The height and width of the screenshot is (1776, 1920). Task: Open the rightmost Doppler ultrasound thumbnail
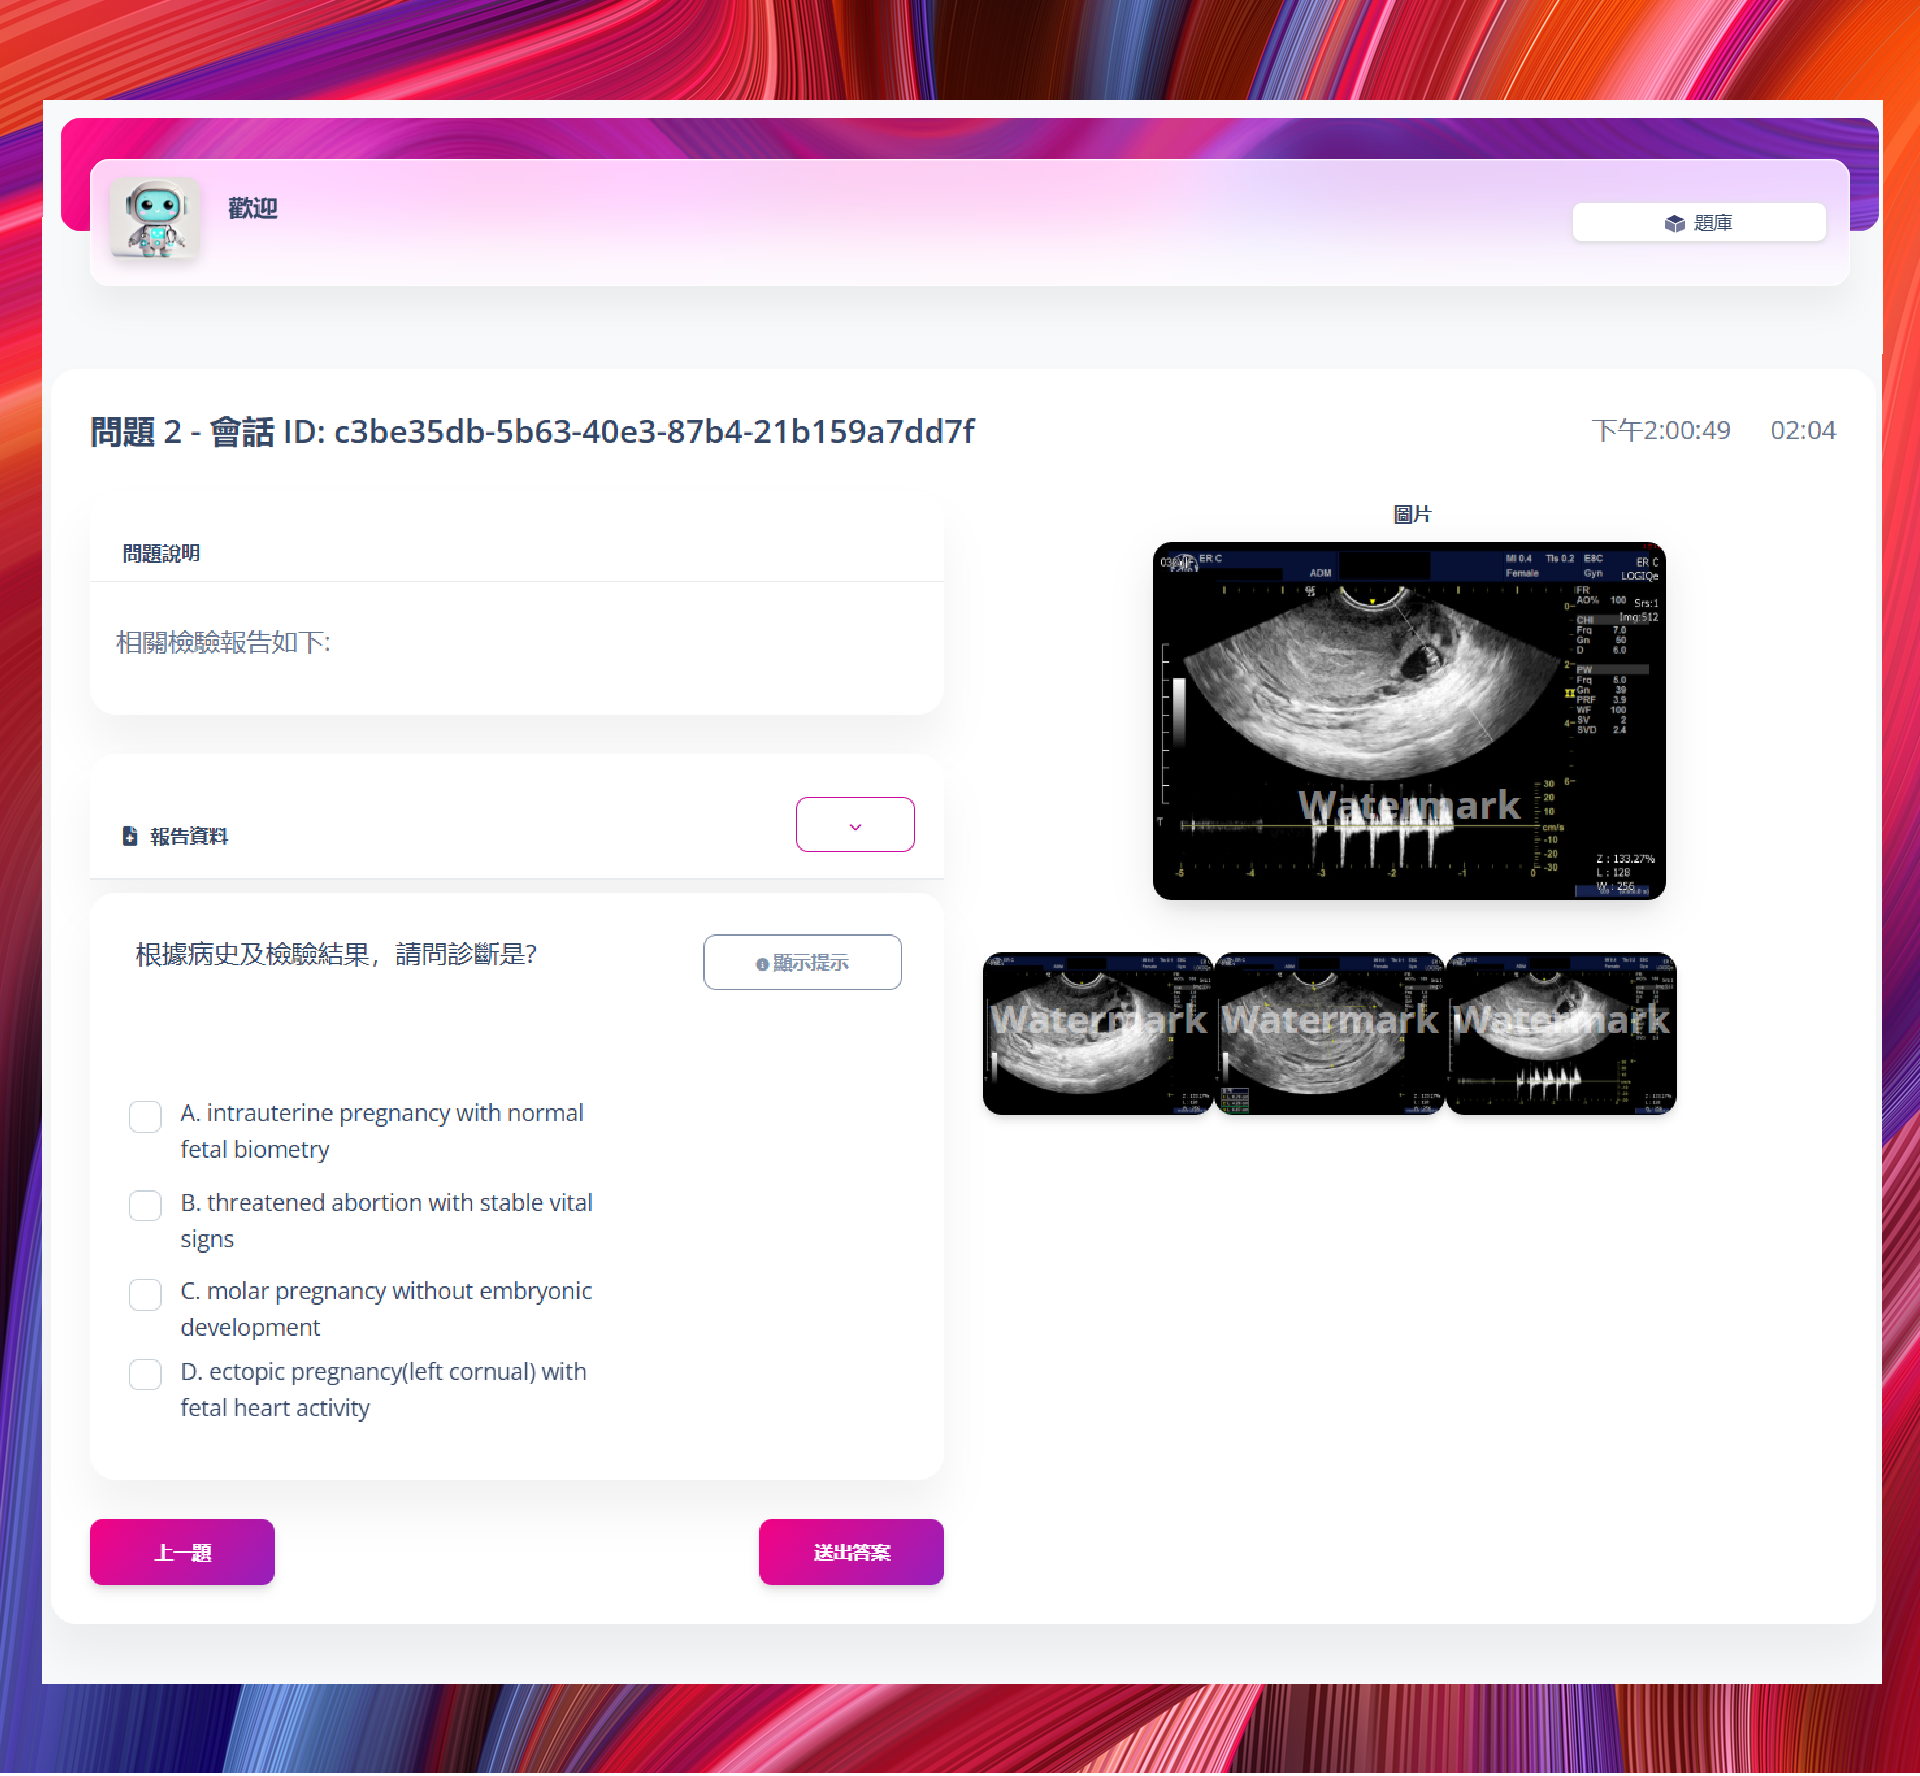point(1562,1033)
